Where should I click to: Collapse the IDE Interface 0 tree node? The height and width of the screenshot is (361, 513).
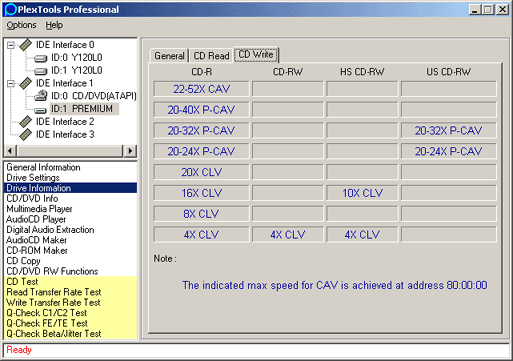[x=11, y=45]
